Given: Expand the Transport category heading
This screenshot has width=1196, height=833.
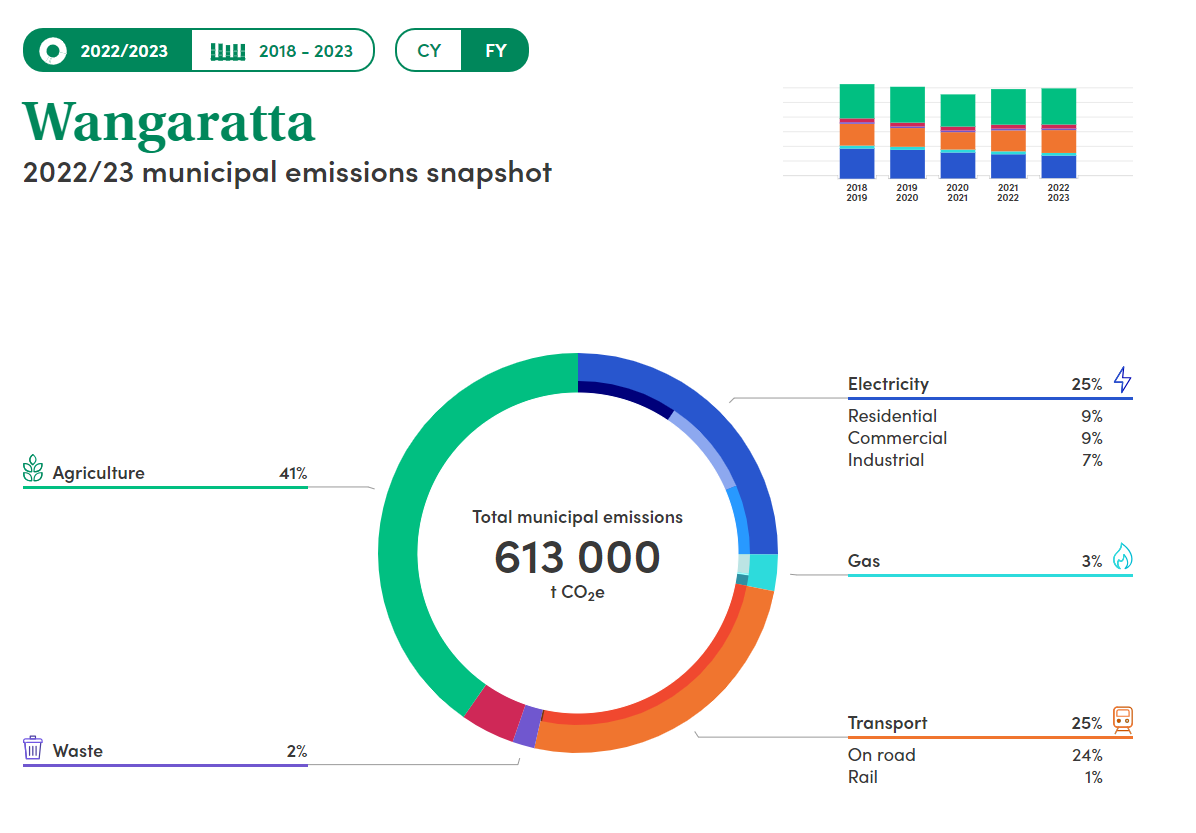Looking at the screenshot, I should point(887,723).
